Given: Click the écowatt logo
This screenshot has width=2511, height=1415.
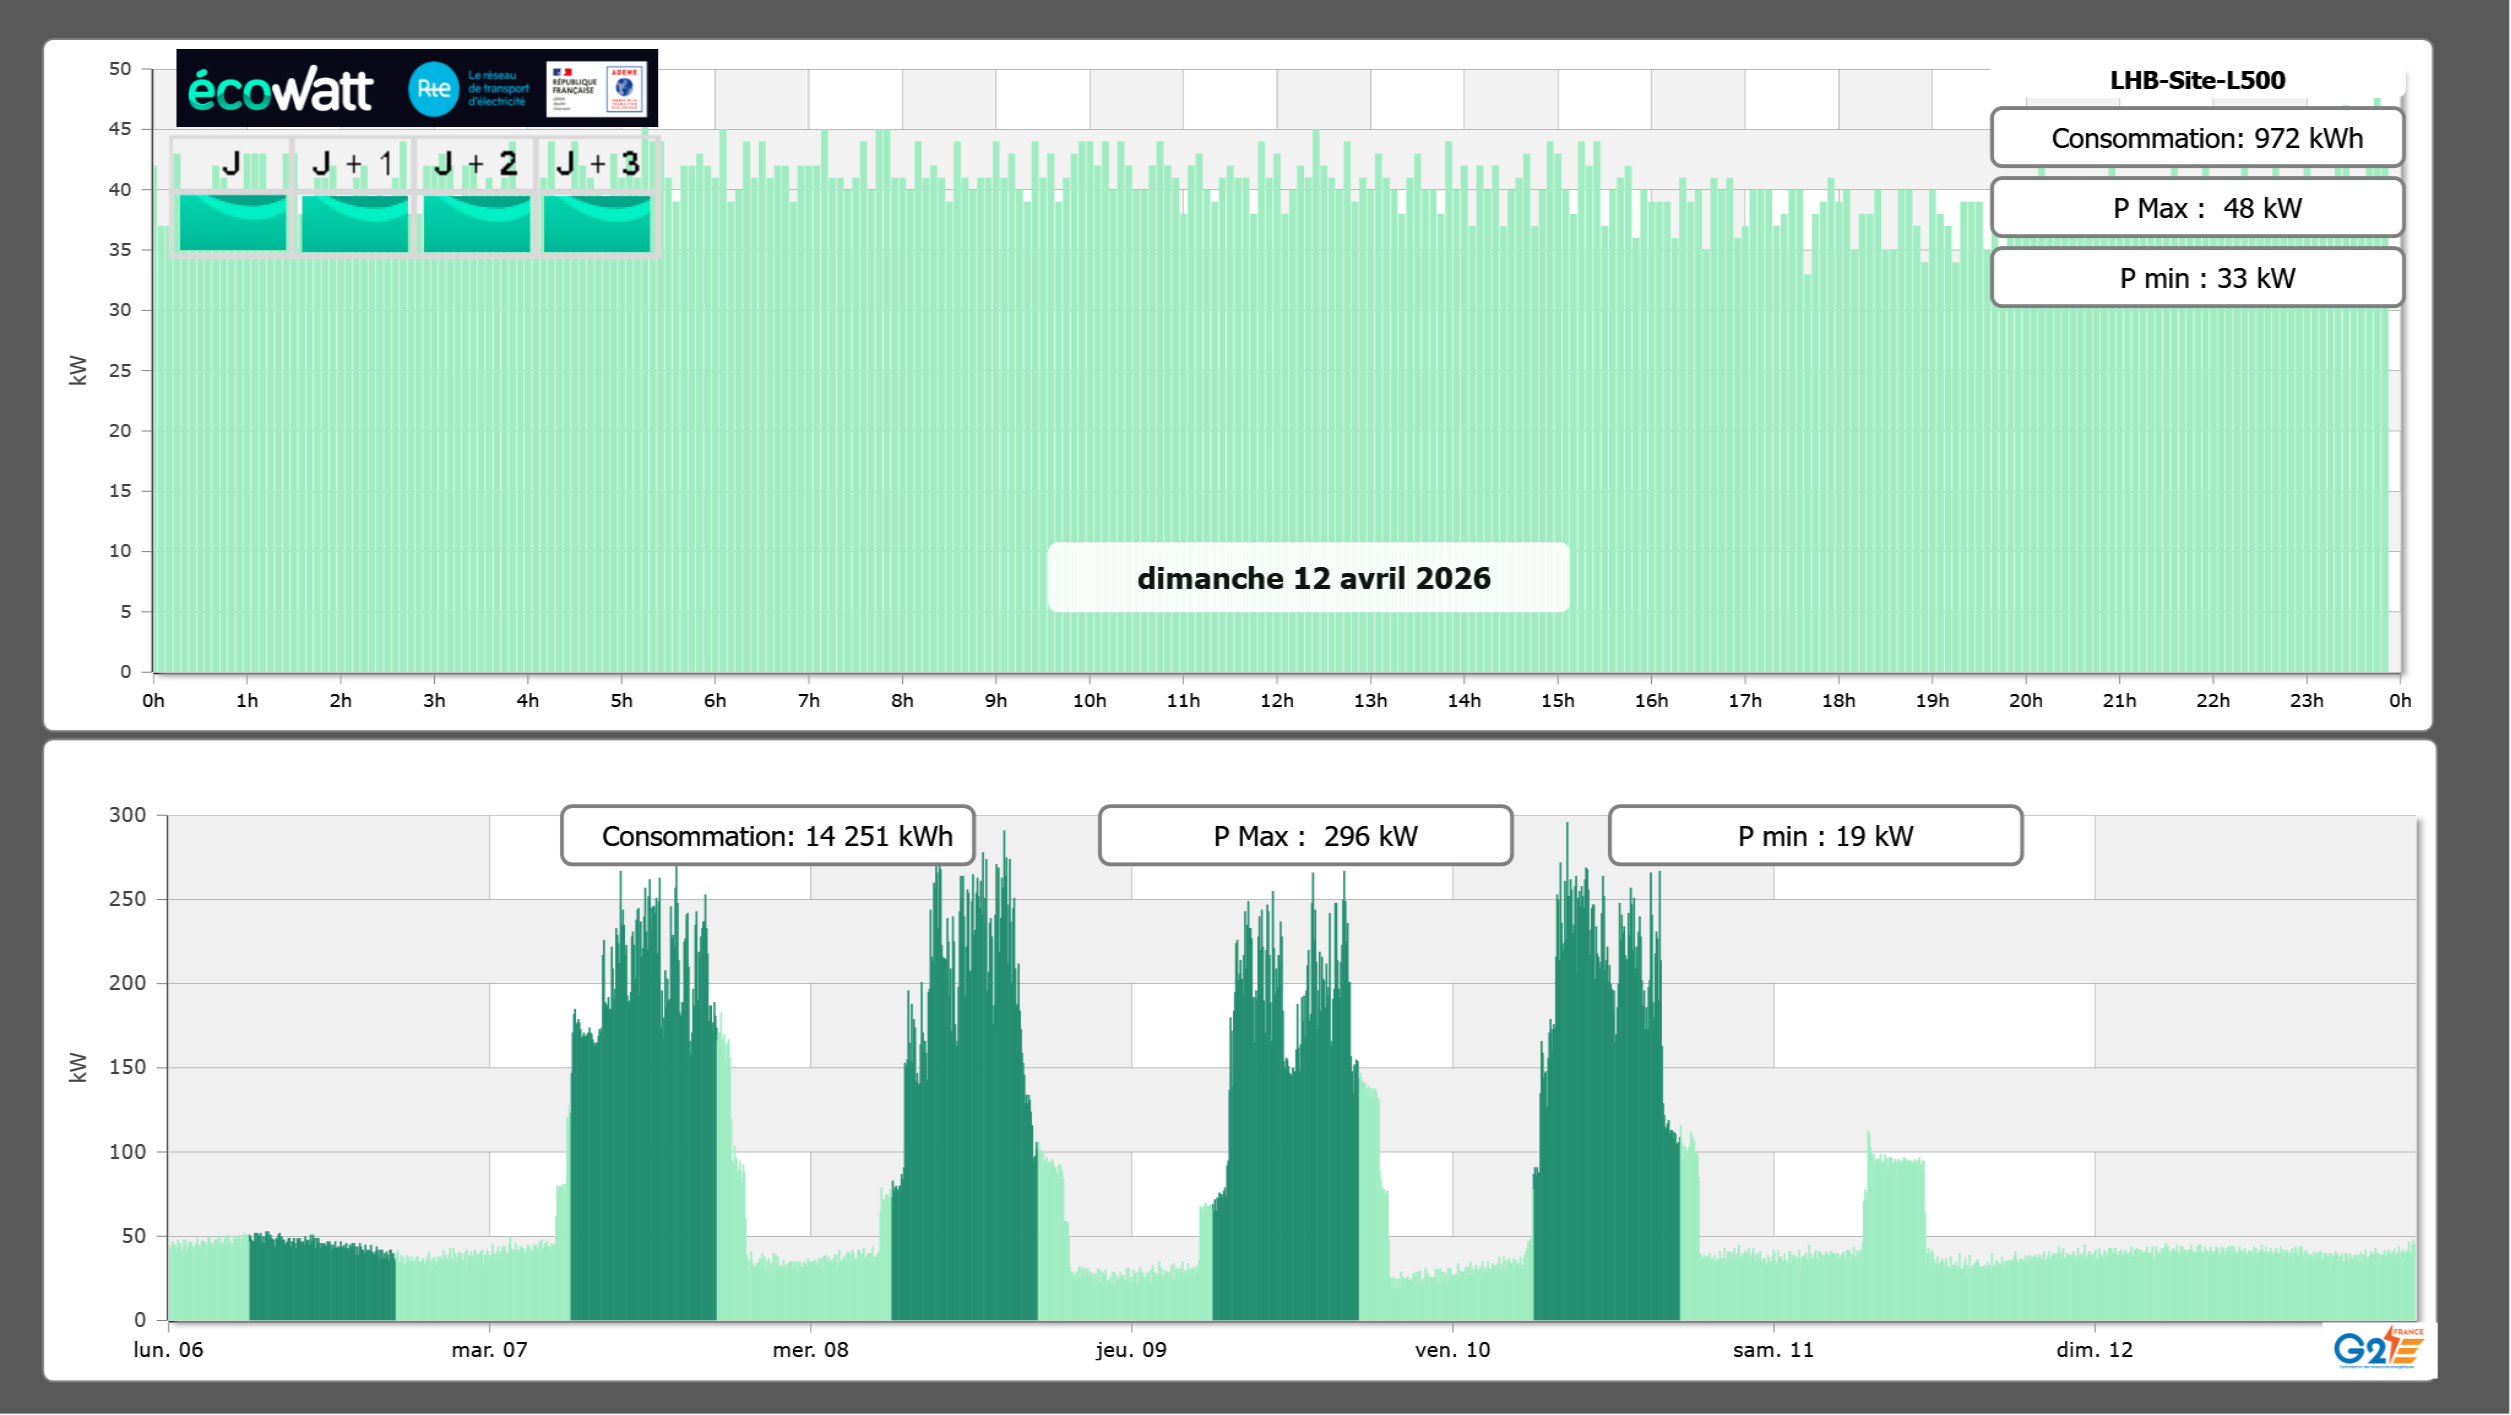Looking at the screenshot, I should [280, 90].
